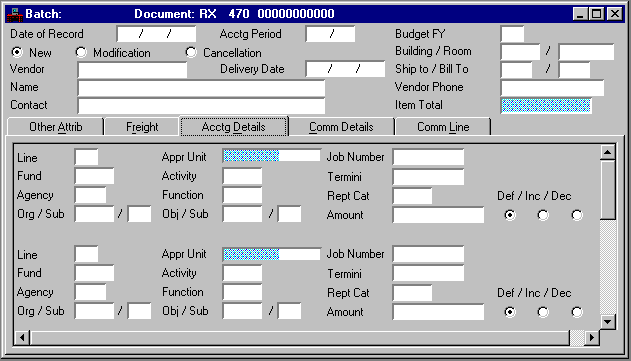631x361 pixels.
Task: Click the first Obj Sub field after the slash
Action: [289, 214]
